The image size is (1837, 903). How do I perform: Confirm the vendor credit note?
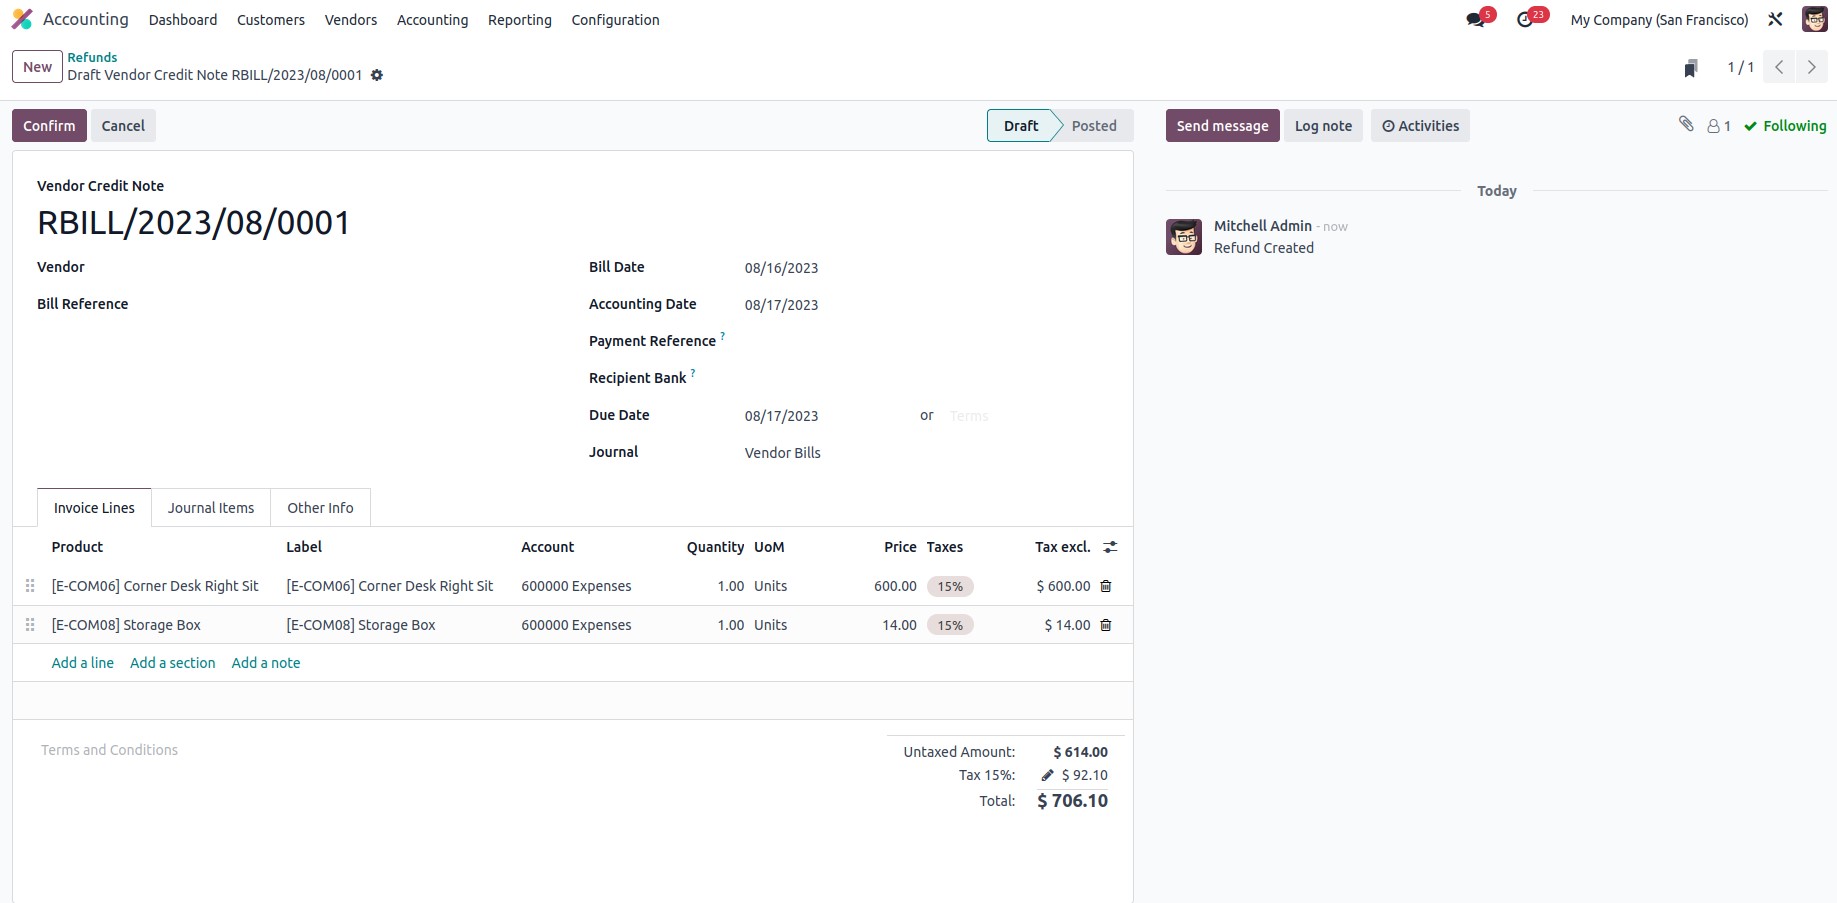(x=49, y=126)
